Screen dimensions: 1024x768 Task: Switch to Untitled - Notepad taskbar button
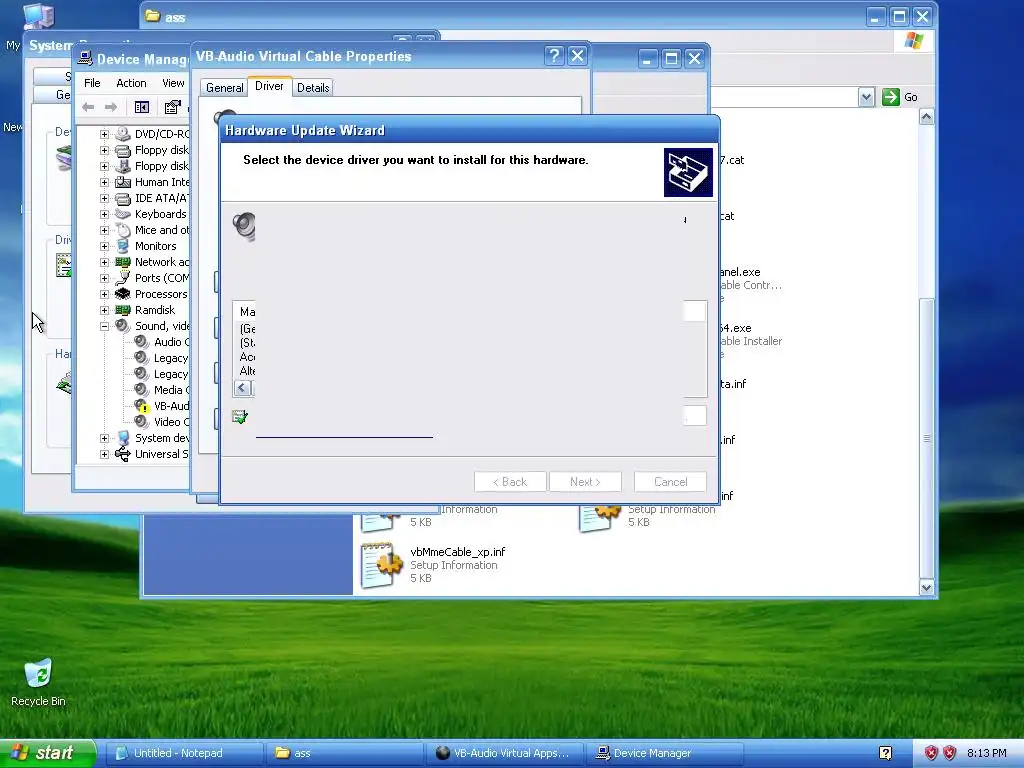coord(185,753)
